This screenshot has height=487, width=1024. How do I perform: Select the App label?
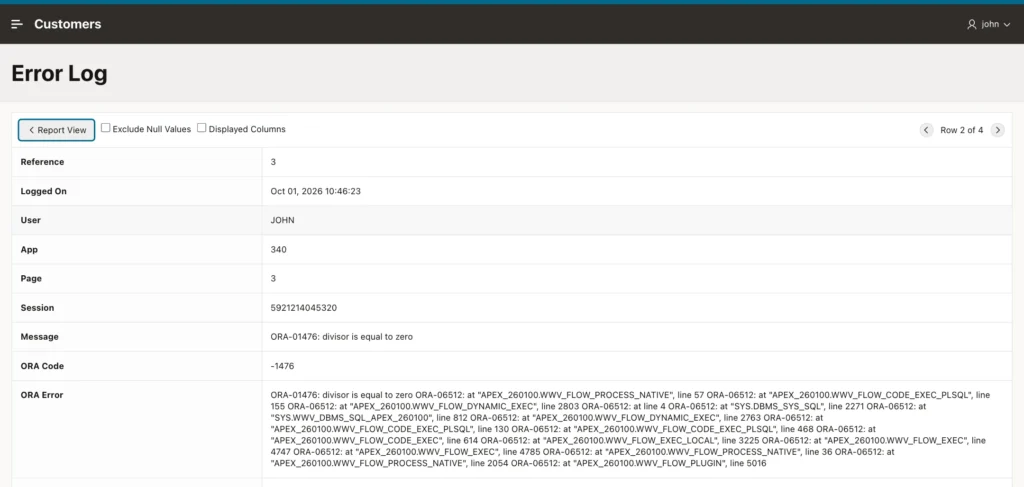pos(29,249)
